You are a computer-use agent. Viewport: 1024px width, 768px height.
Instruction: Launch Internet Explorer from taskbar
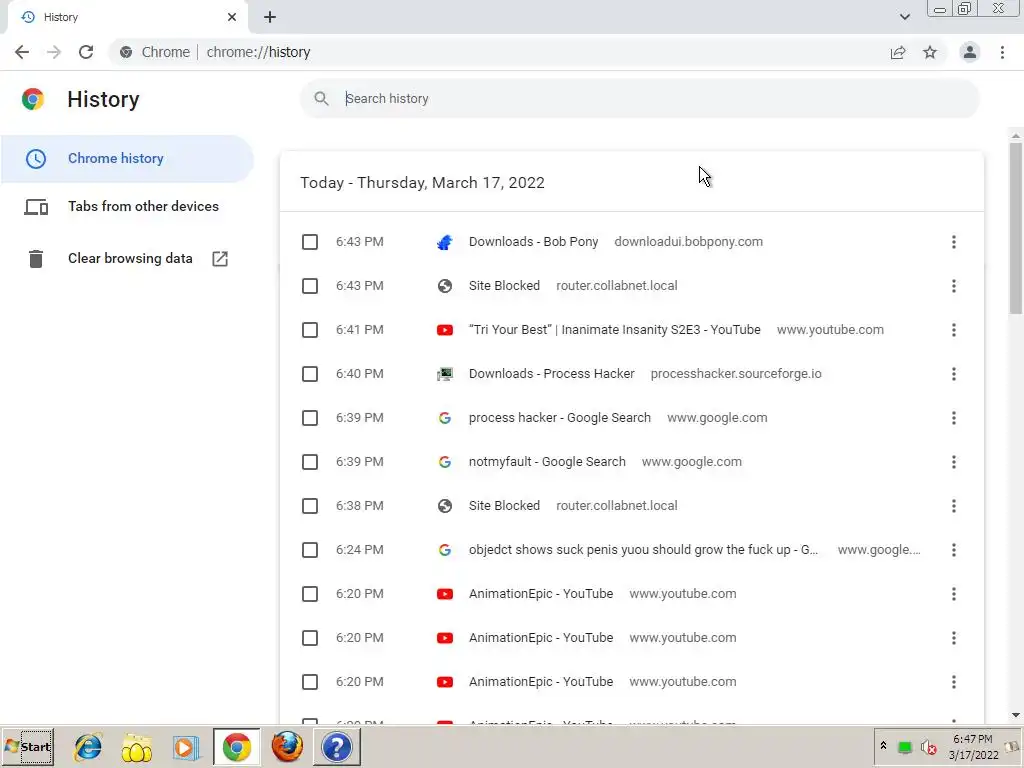pyautogui.click(x=88, y=748)
